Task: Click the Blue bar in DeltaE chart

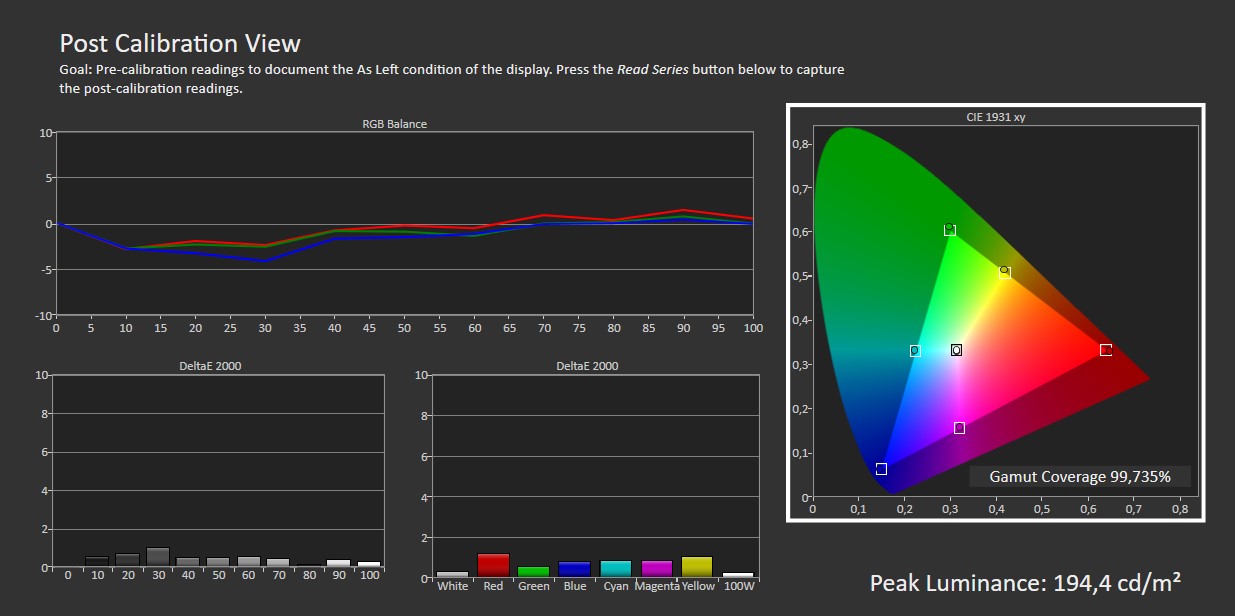Action: 575,569
